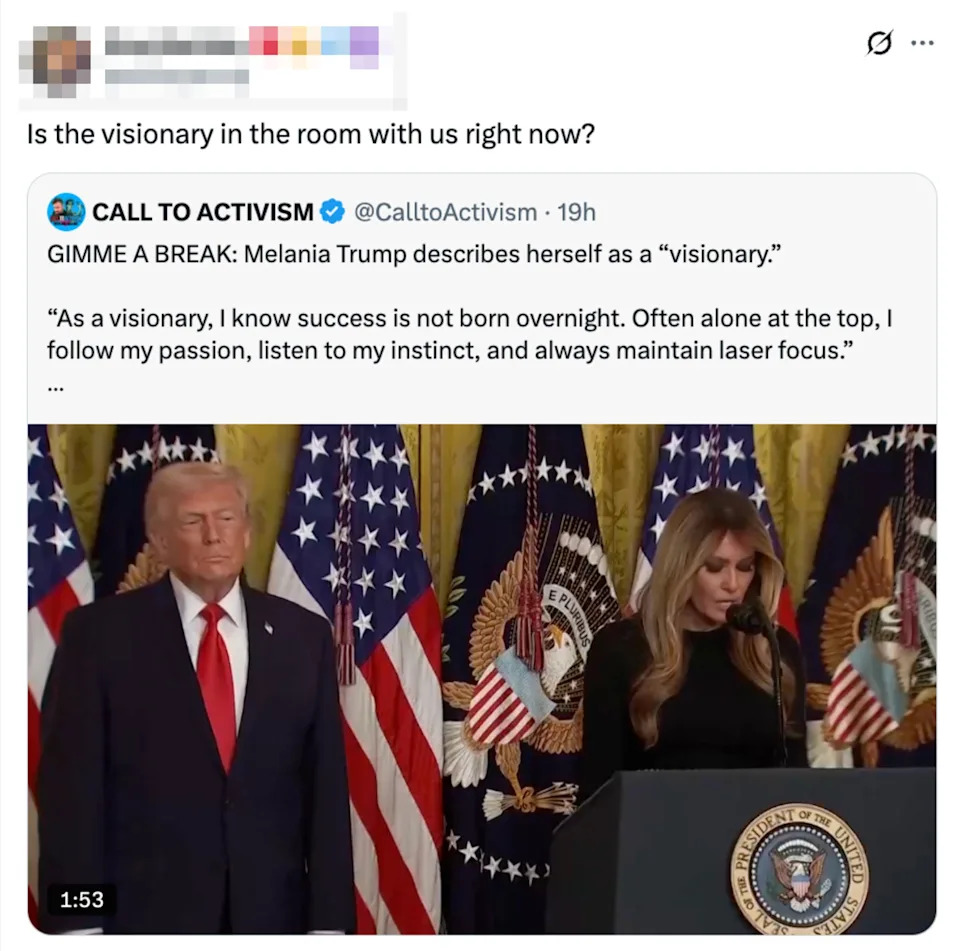Click the blurred display name of poster
The width and height of the screenshot is (960, 951).
(176, 46)
